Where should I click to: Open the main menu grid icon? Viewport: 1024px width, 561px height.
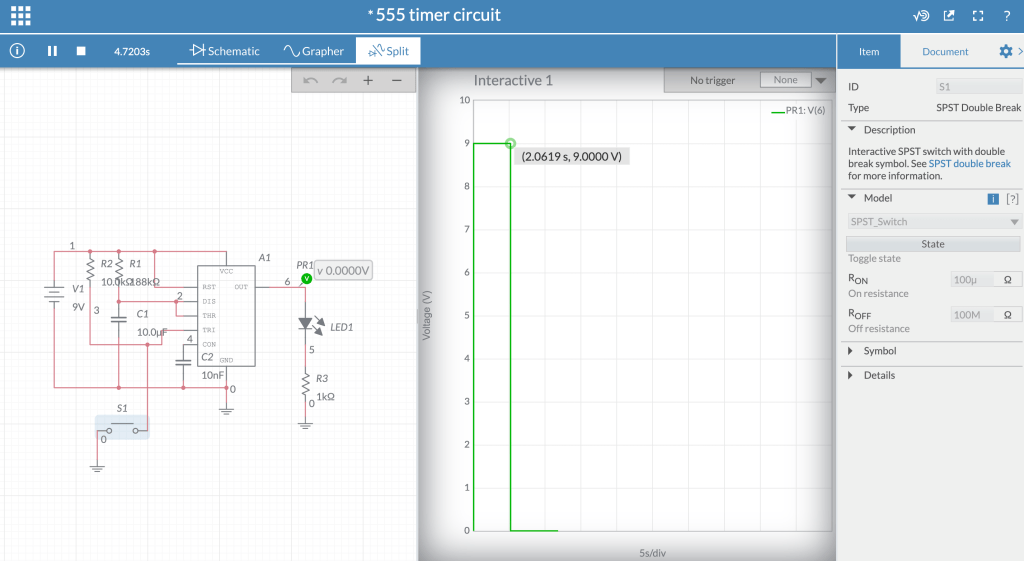(x=20, y=15)
